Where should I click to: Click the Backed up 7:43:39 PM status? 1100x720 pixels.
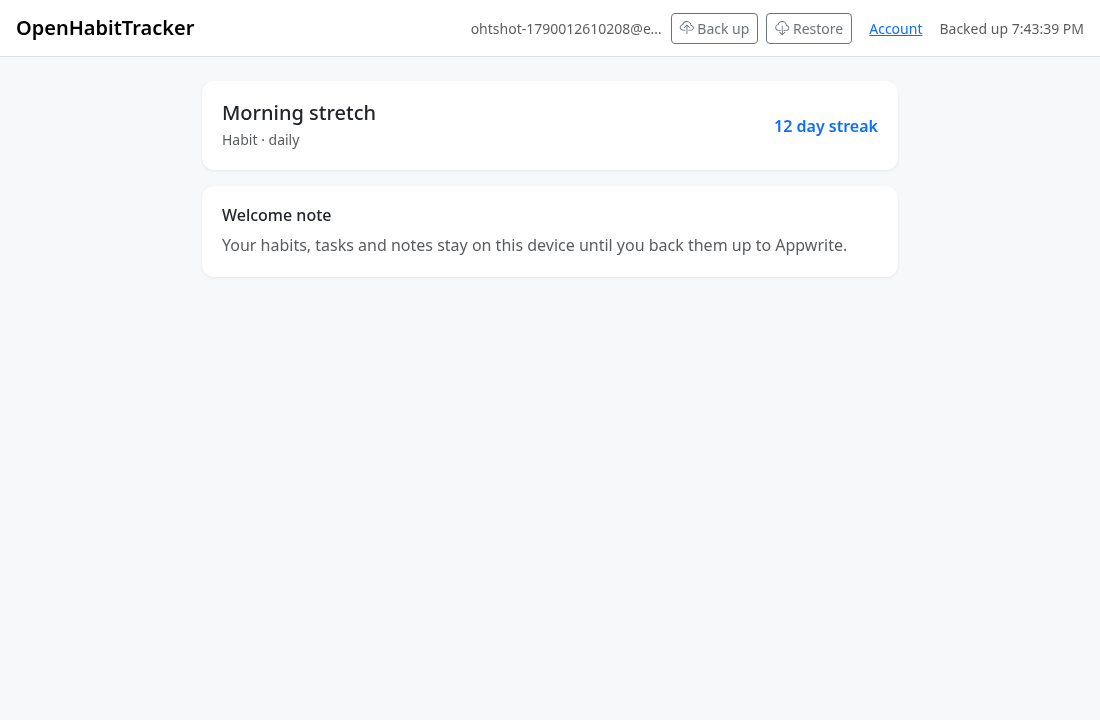[1012, 29]
